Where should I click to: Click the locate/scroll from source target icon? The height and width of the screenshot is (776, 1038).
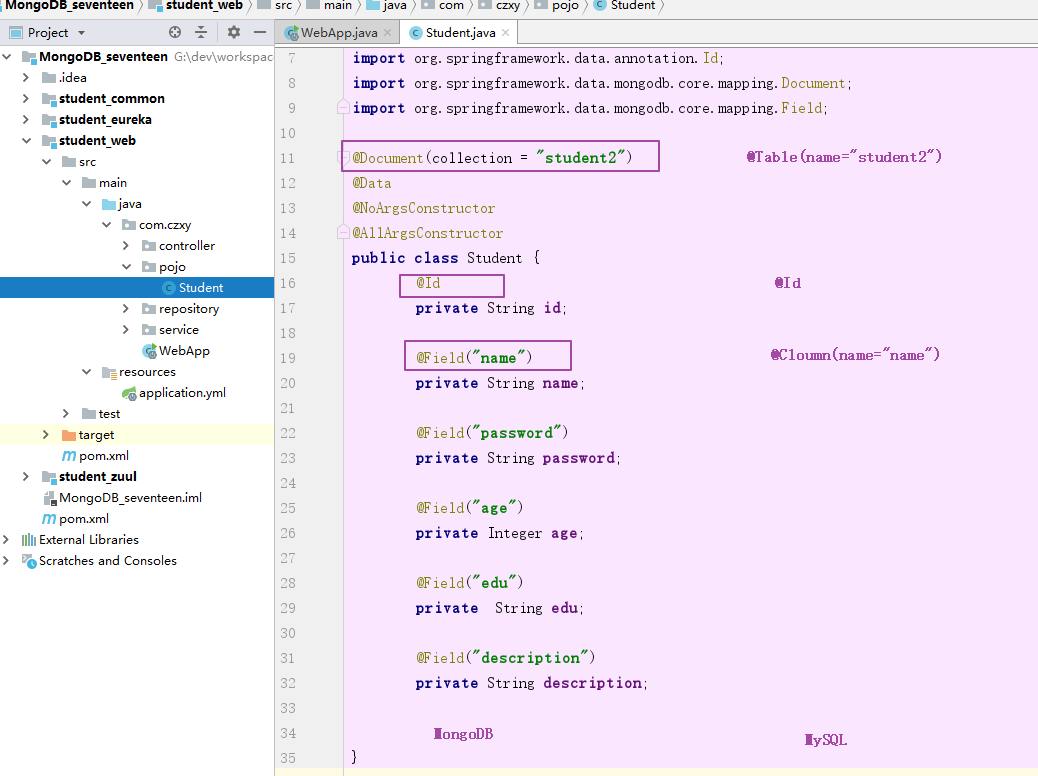(x=175, y=32)
